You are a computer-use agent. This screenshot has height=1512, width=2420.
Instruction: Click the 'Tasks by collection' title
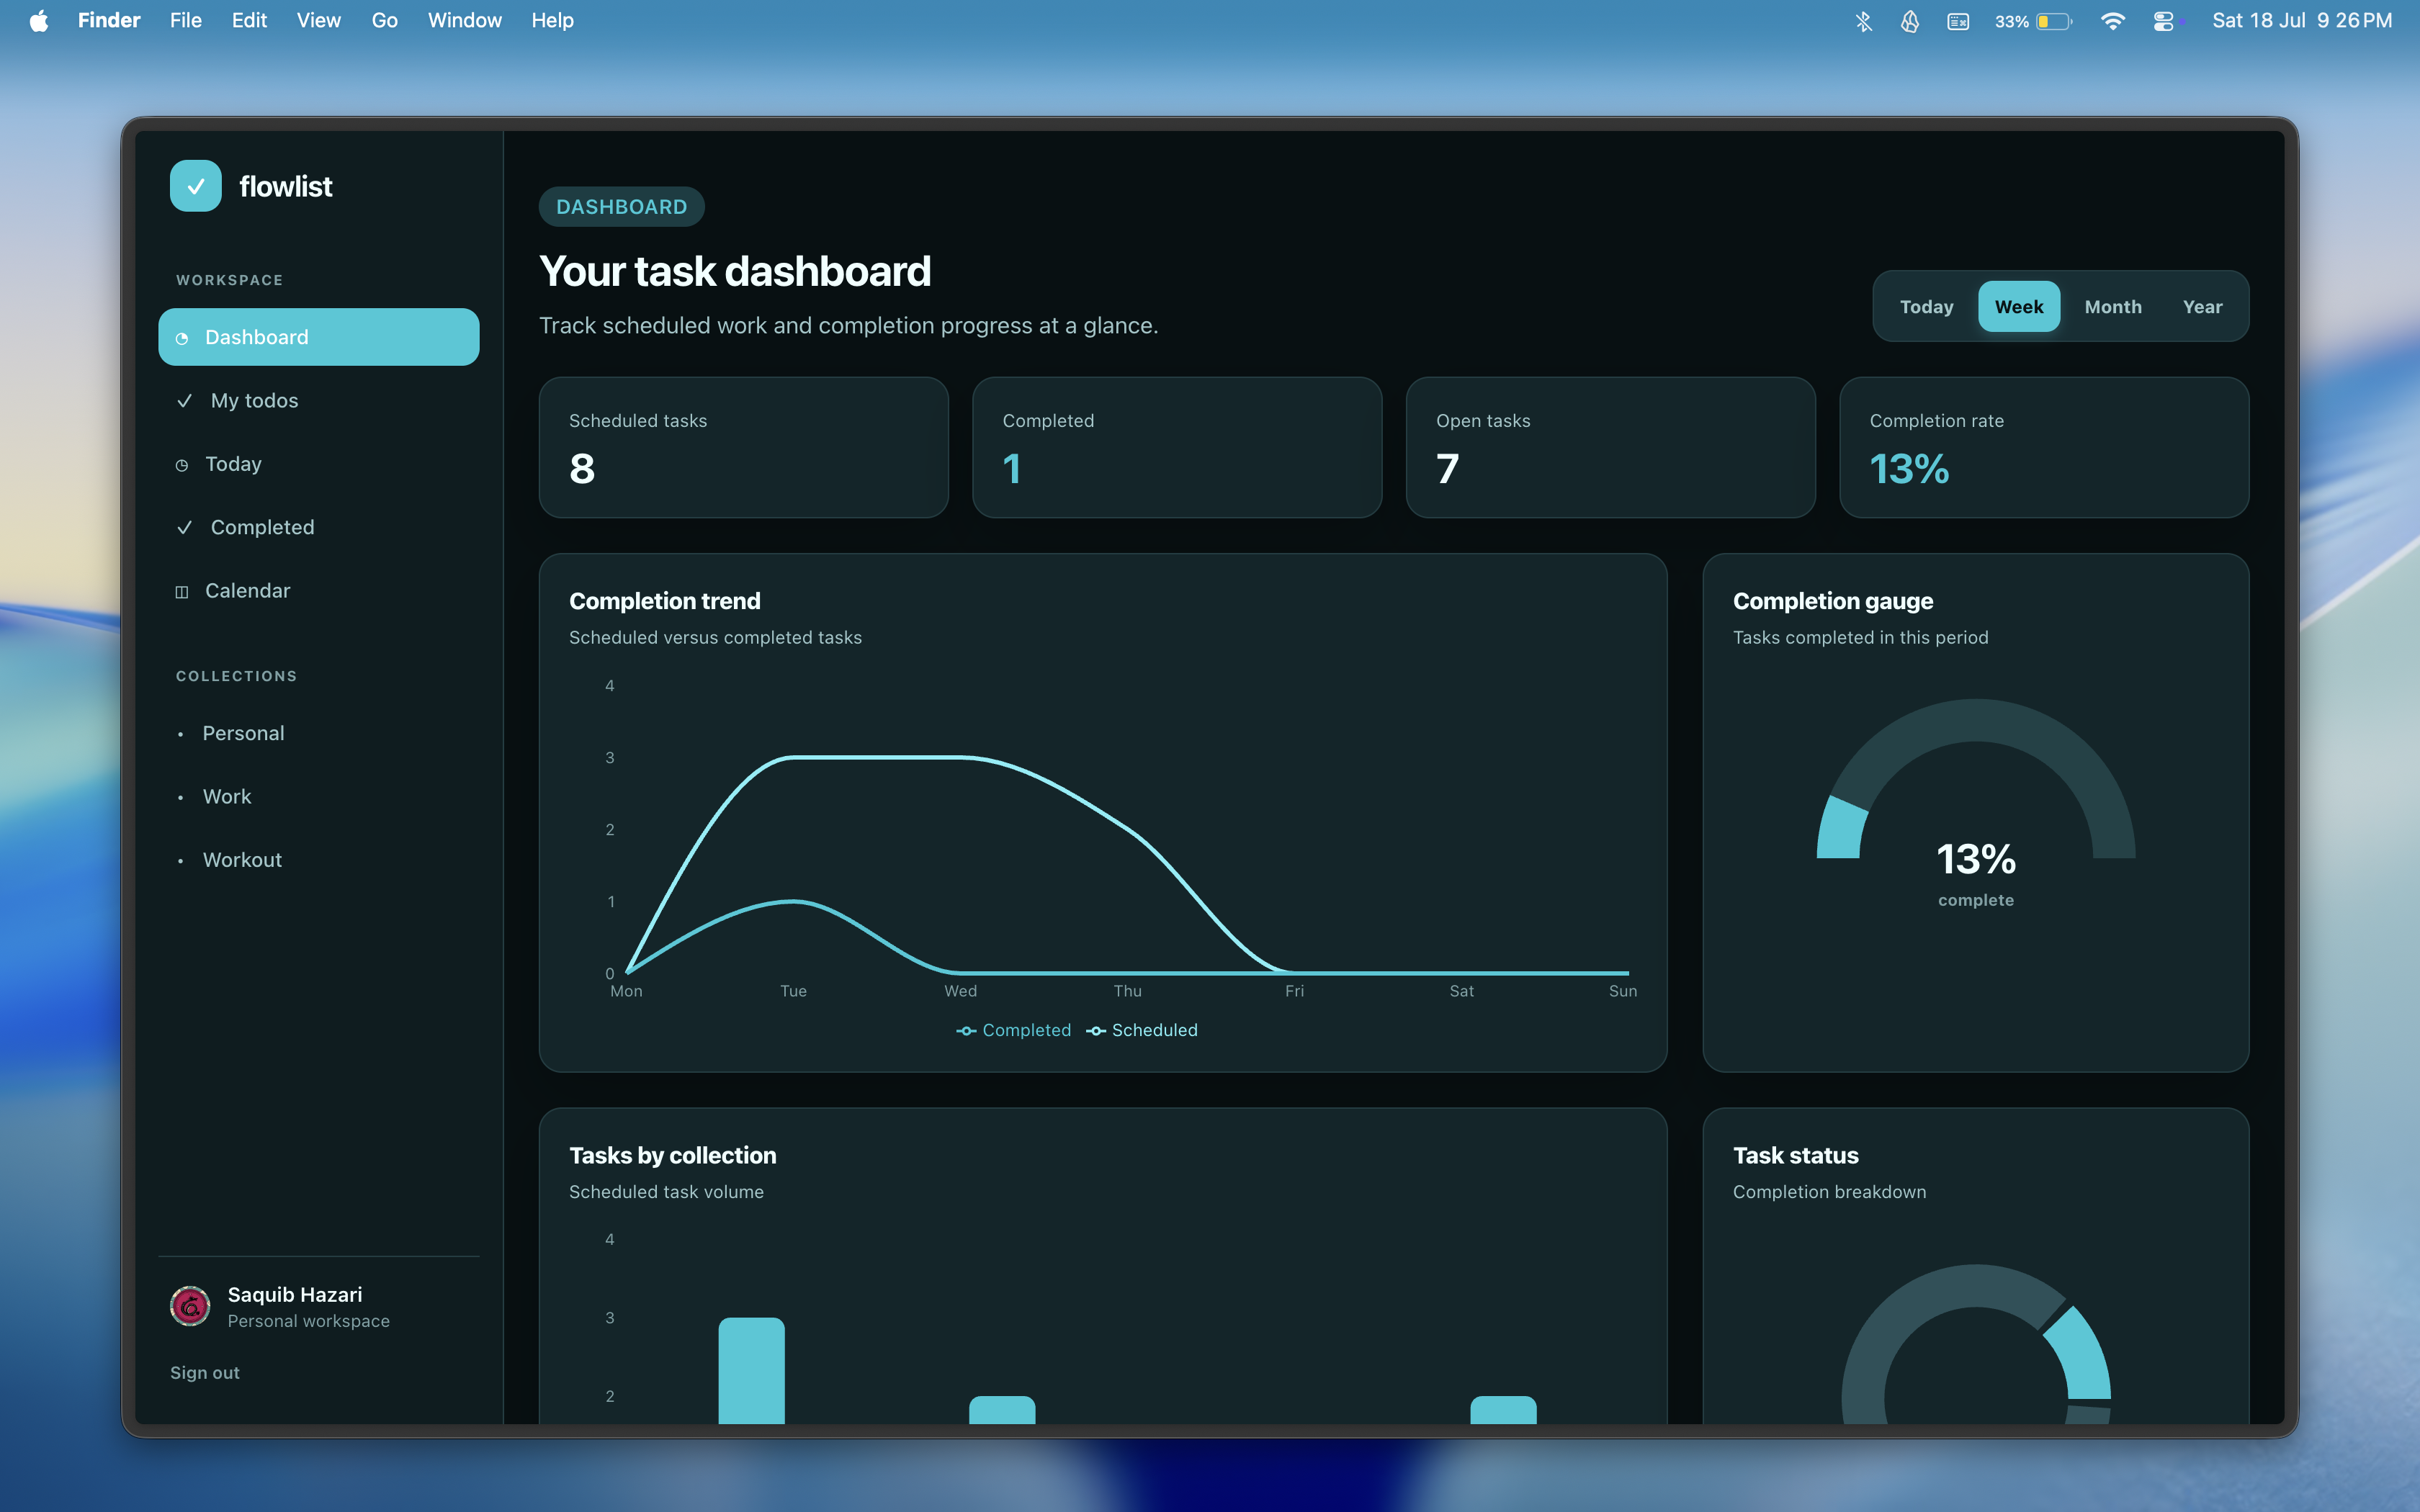[673, 1155]
